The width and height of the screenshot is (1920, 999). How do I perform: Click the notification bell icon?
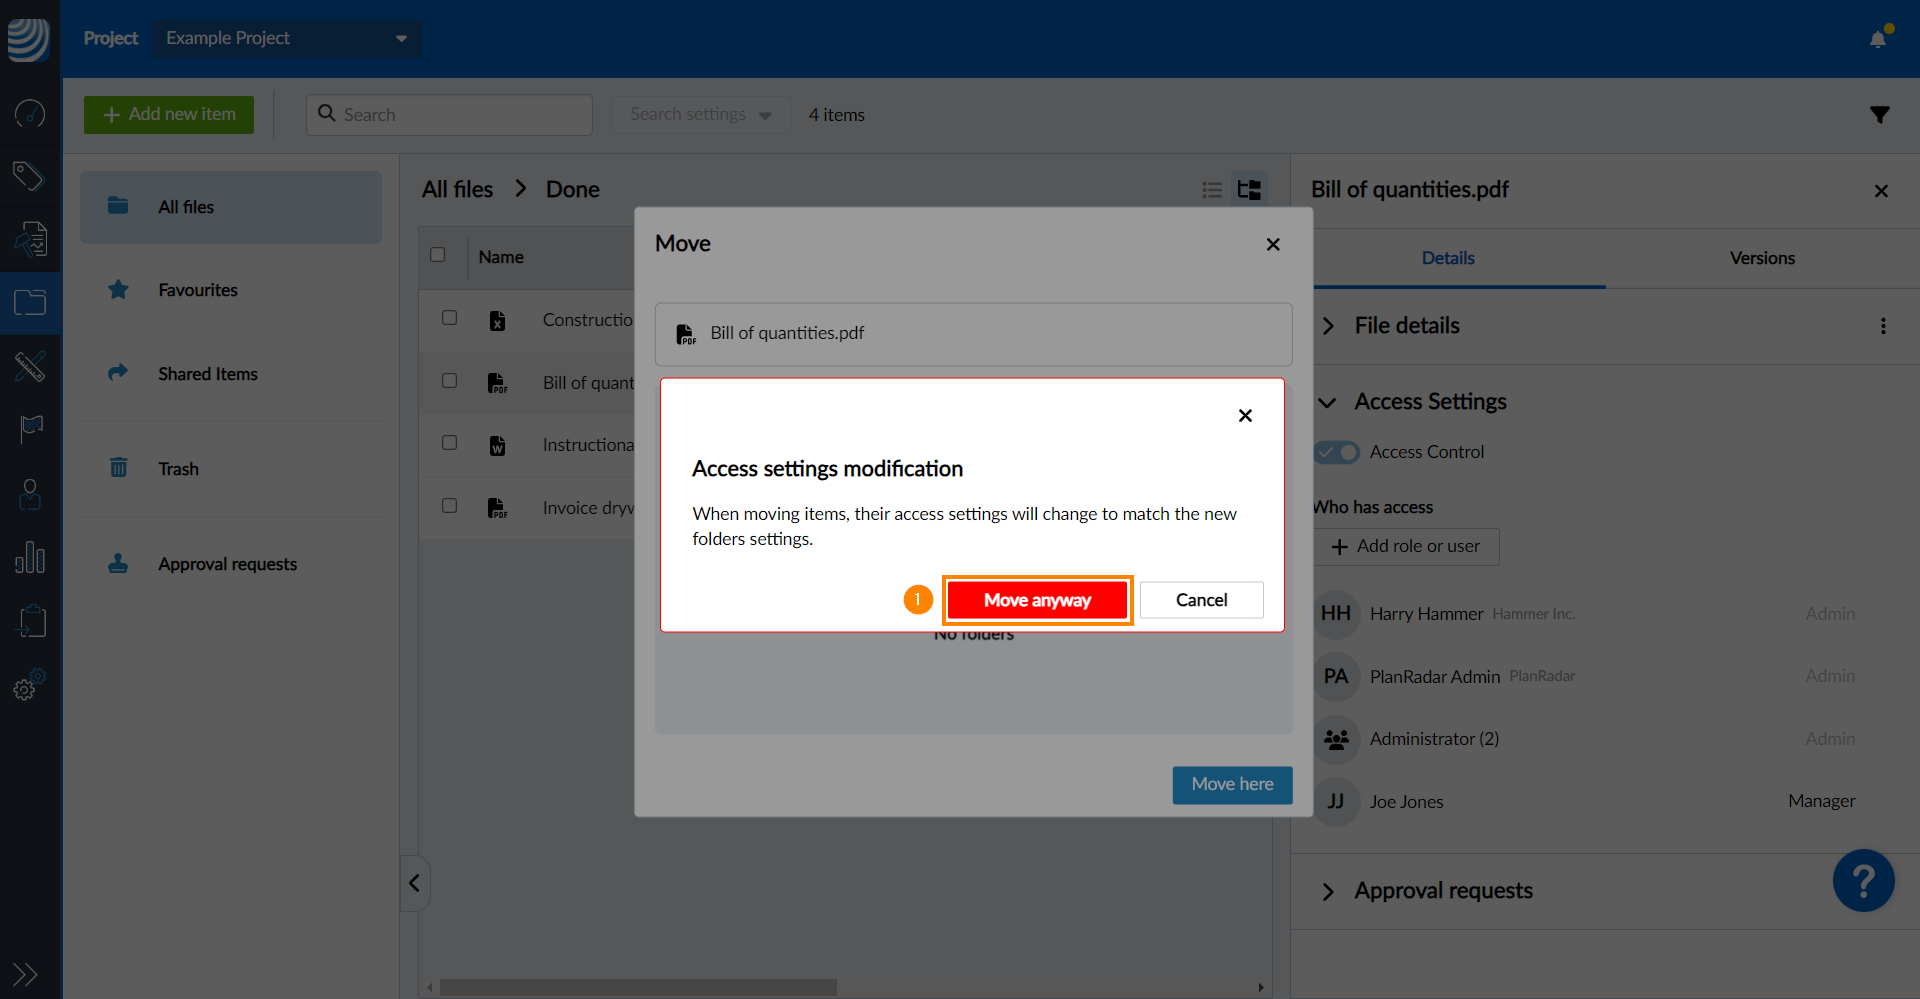[x=1878, y=39]
